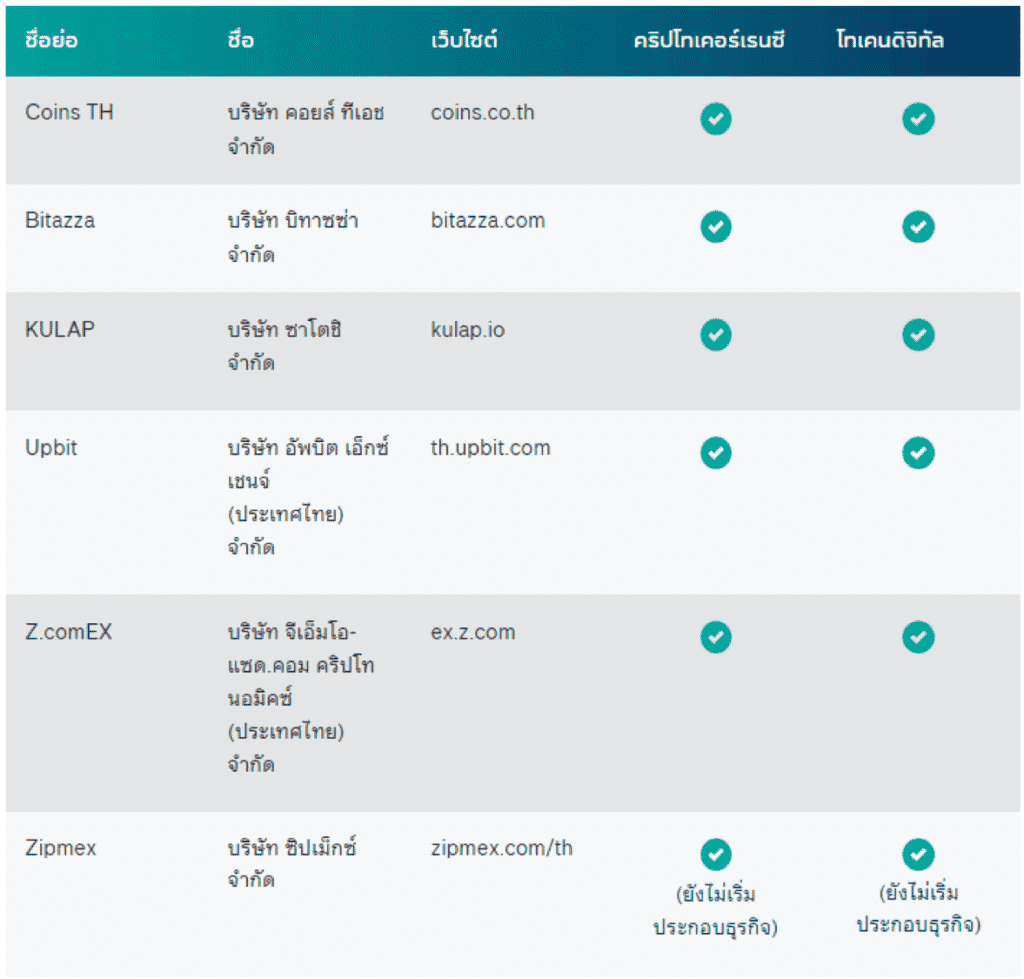
Task: Click the คริปโทเคอร์เรนซี column header
Action: (709, 40)
